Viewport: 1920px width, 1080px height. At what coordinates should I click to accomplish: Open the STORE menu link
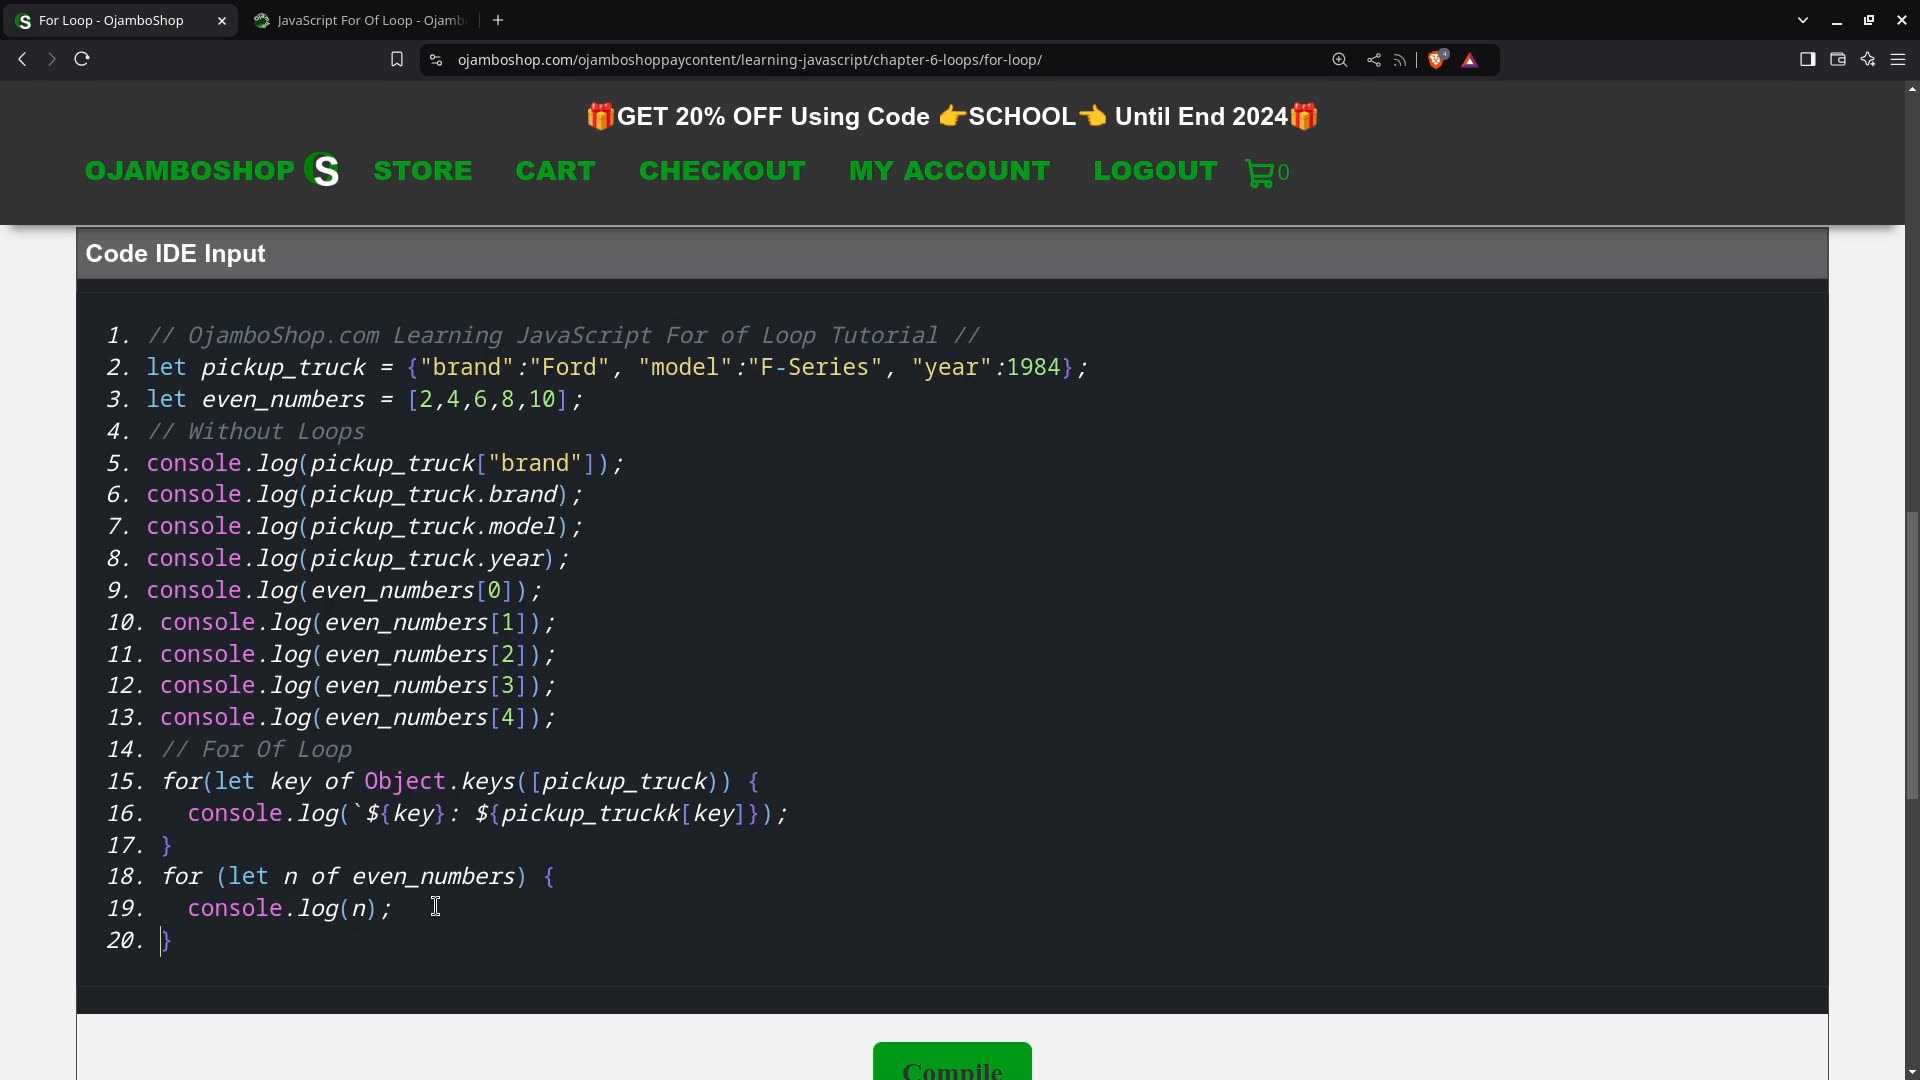(423, 171)
